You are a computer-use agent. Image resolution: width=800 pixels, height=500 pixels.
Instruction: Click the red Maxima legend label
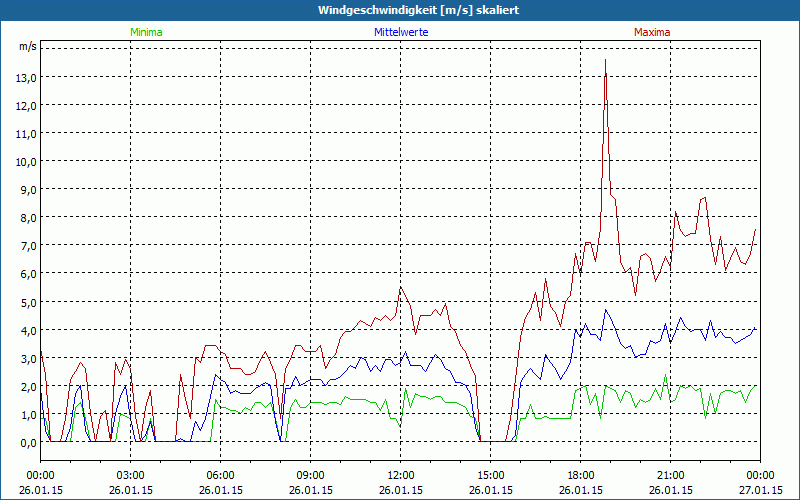(652, 32)
